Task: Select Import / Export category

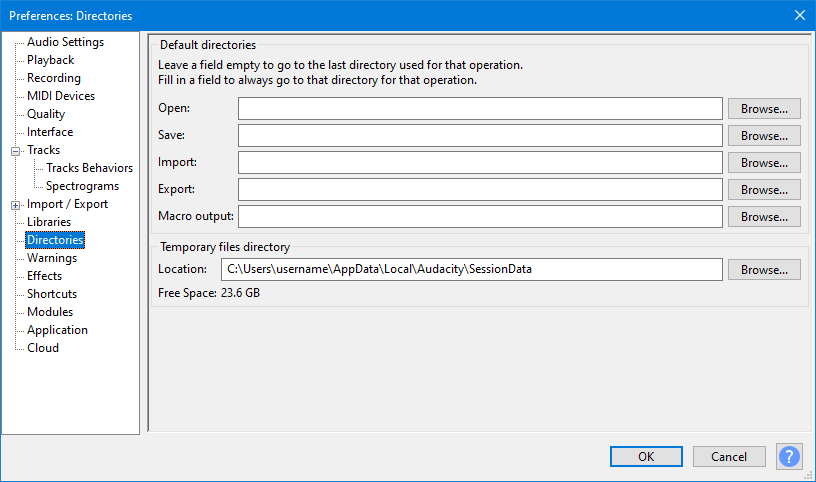Action: (67, 204)
